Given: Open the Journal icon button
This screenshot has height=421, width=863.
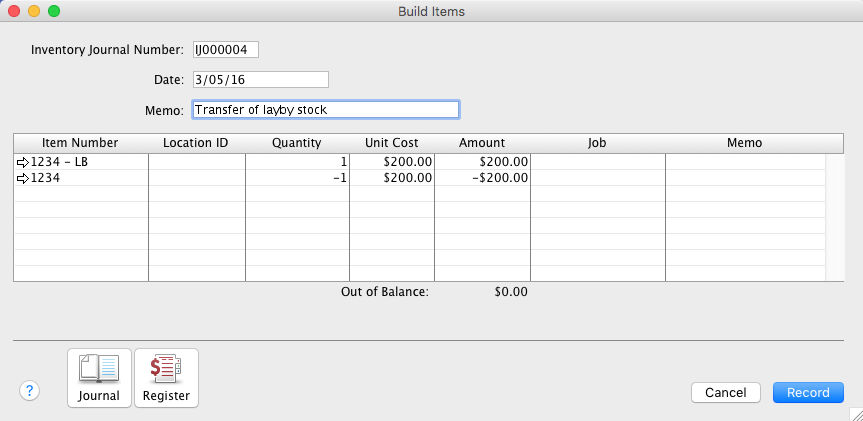Looking at the screenshot, I should pos(99,378).
